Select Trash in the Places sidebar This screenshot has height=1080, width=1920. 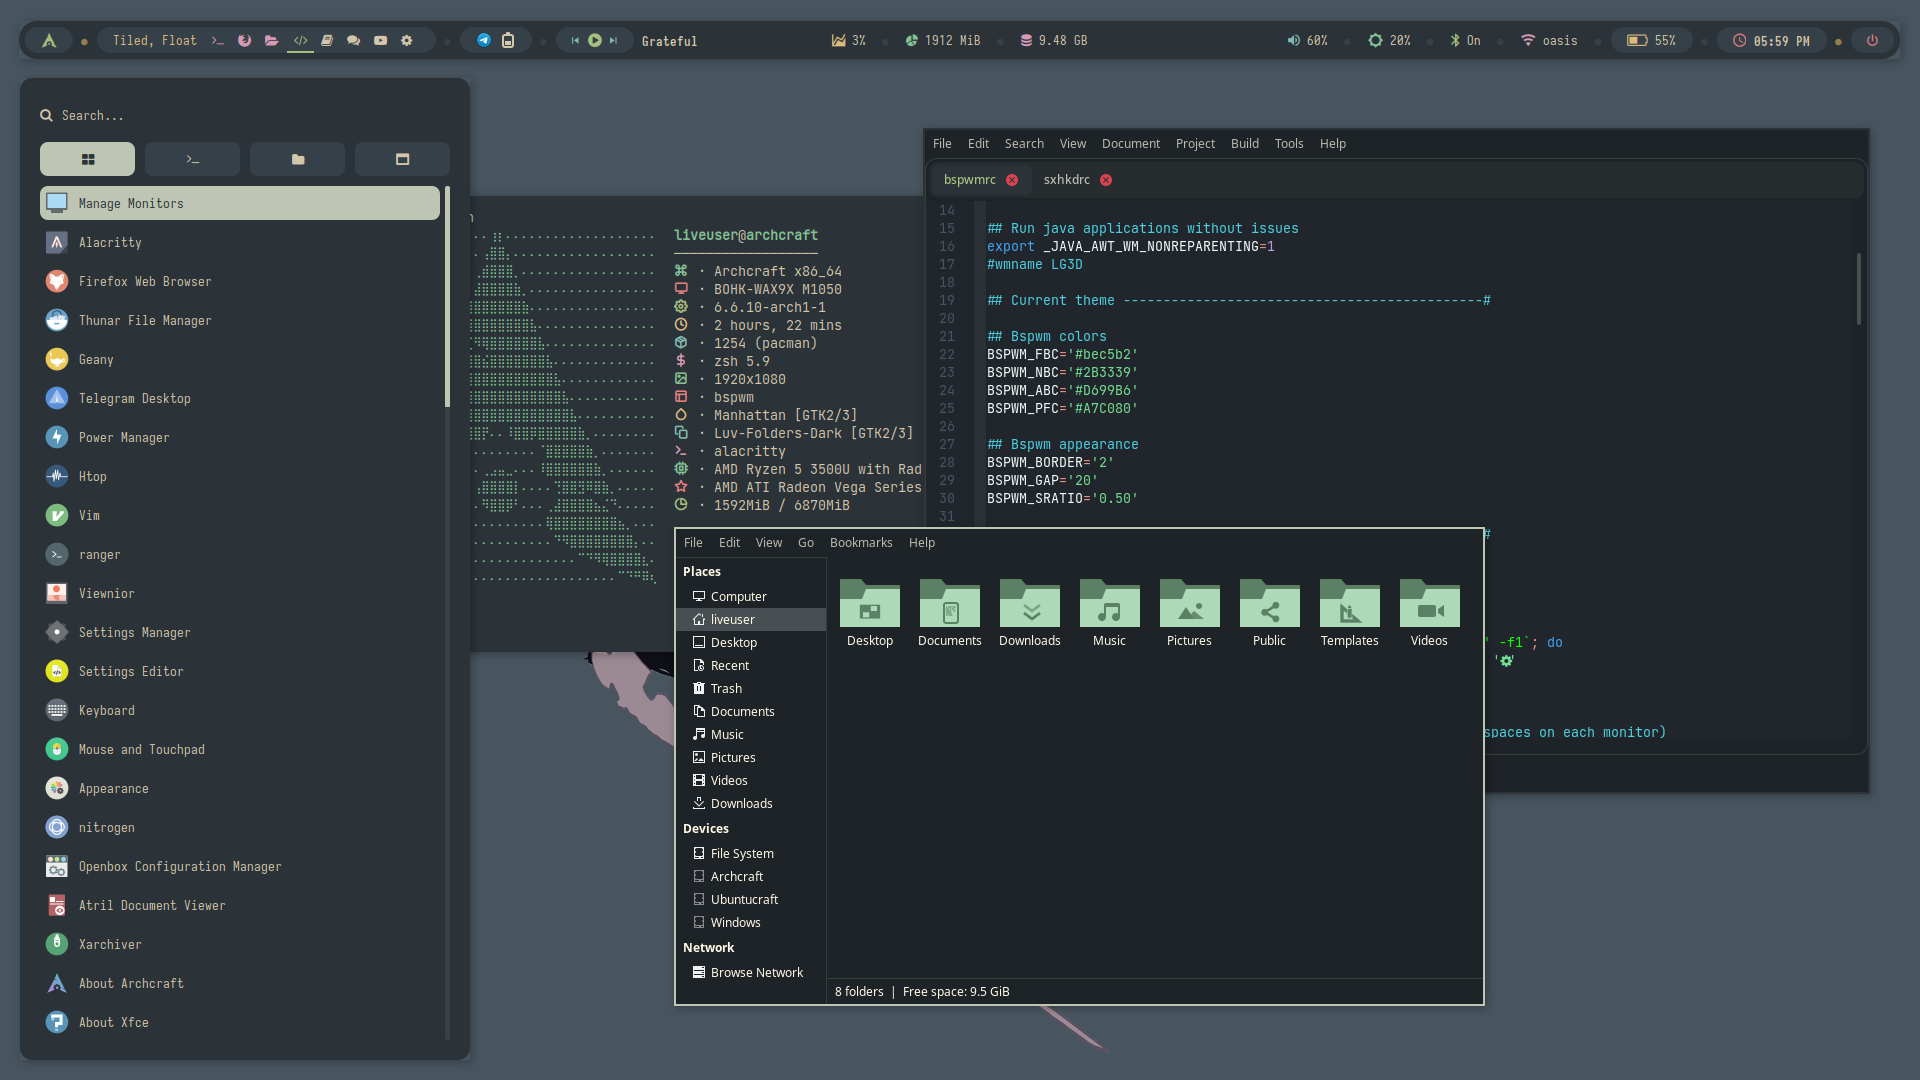(x=726, y=689)
